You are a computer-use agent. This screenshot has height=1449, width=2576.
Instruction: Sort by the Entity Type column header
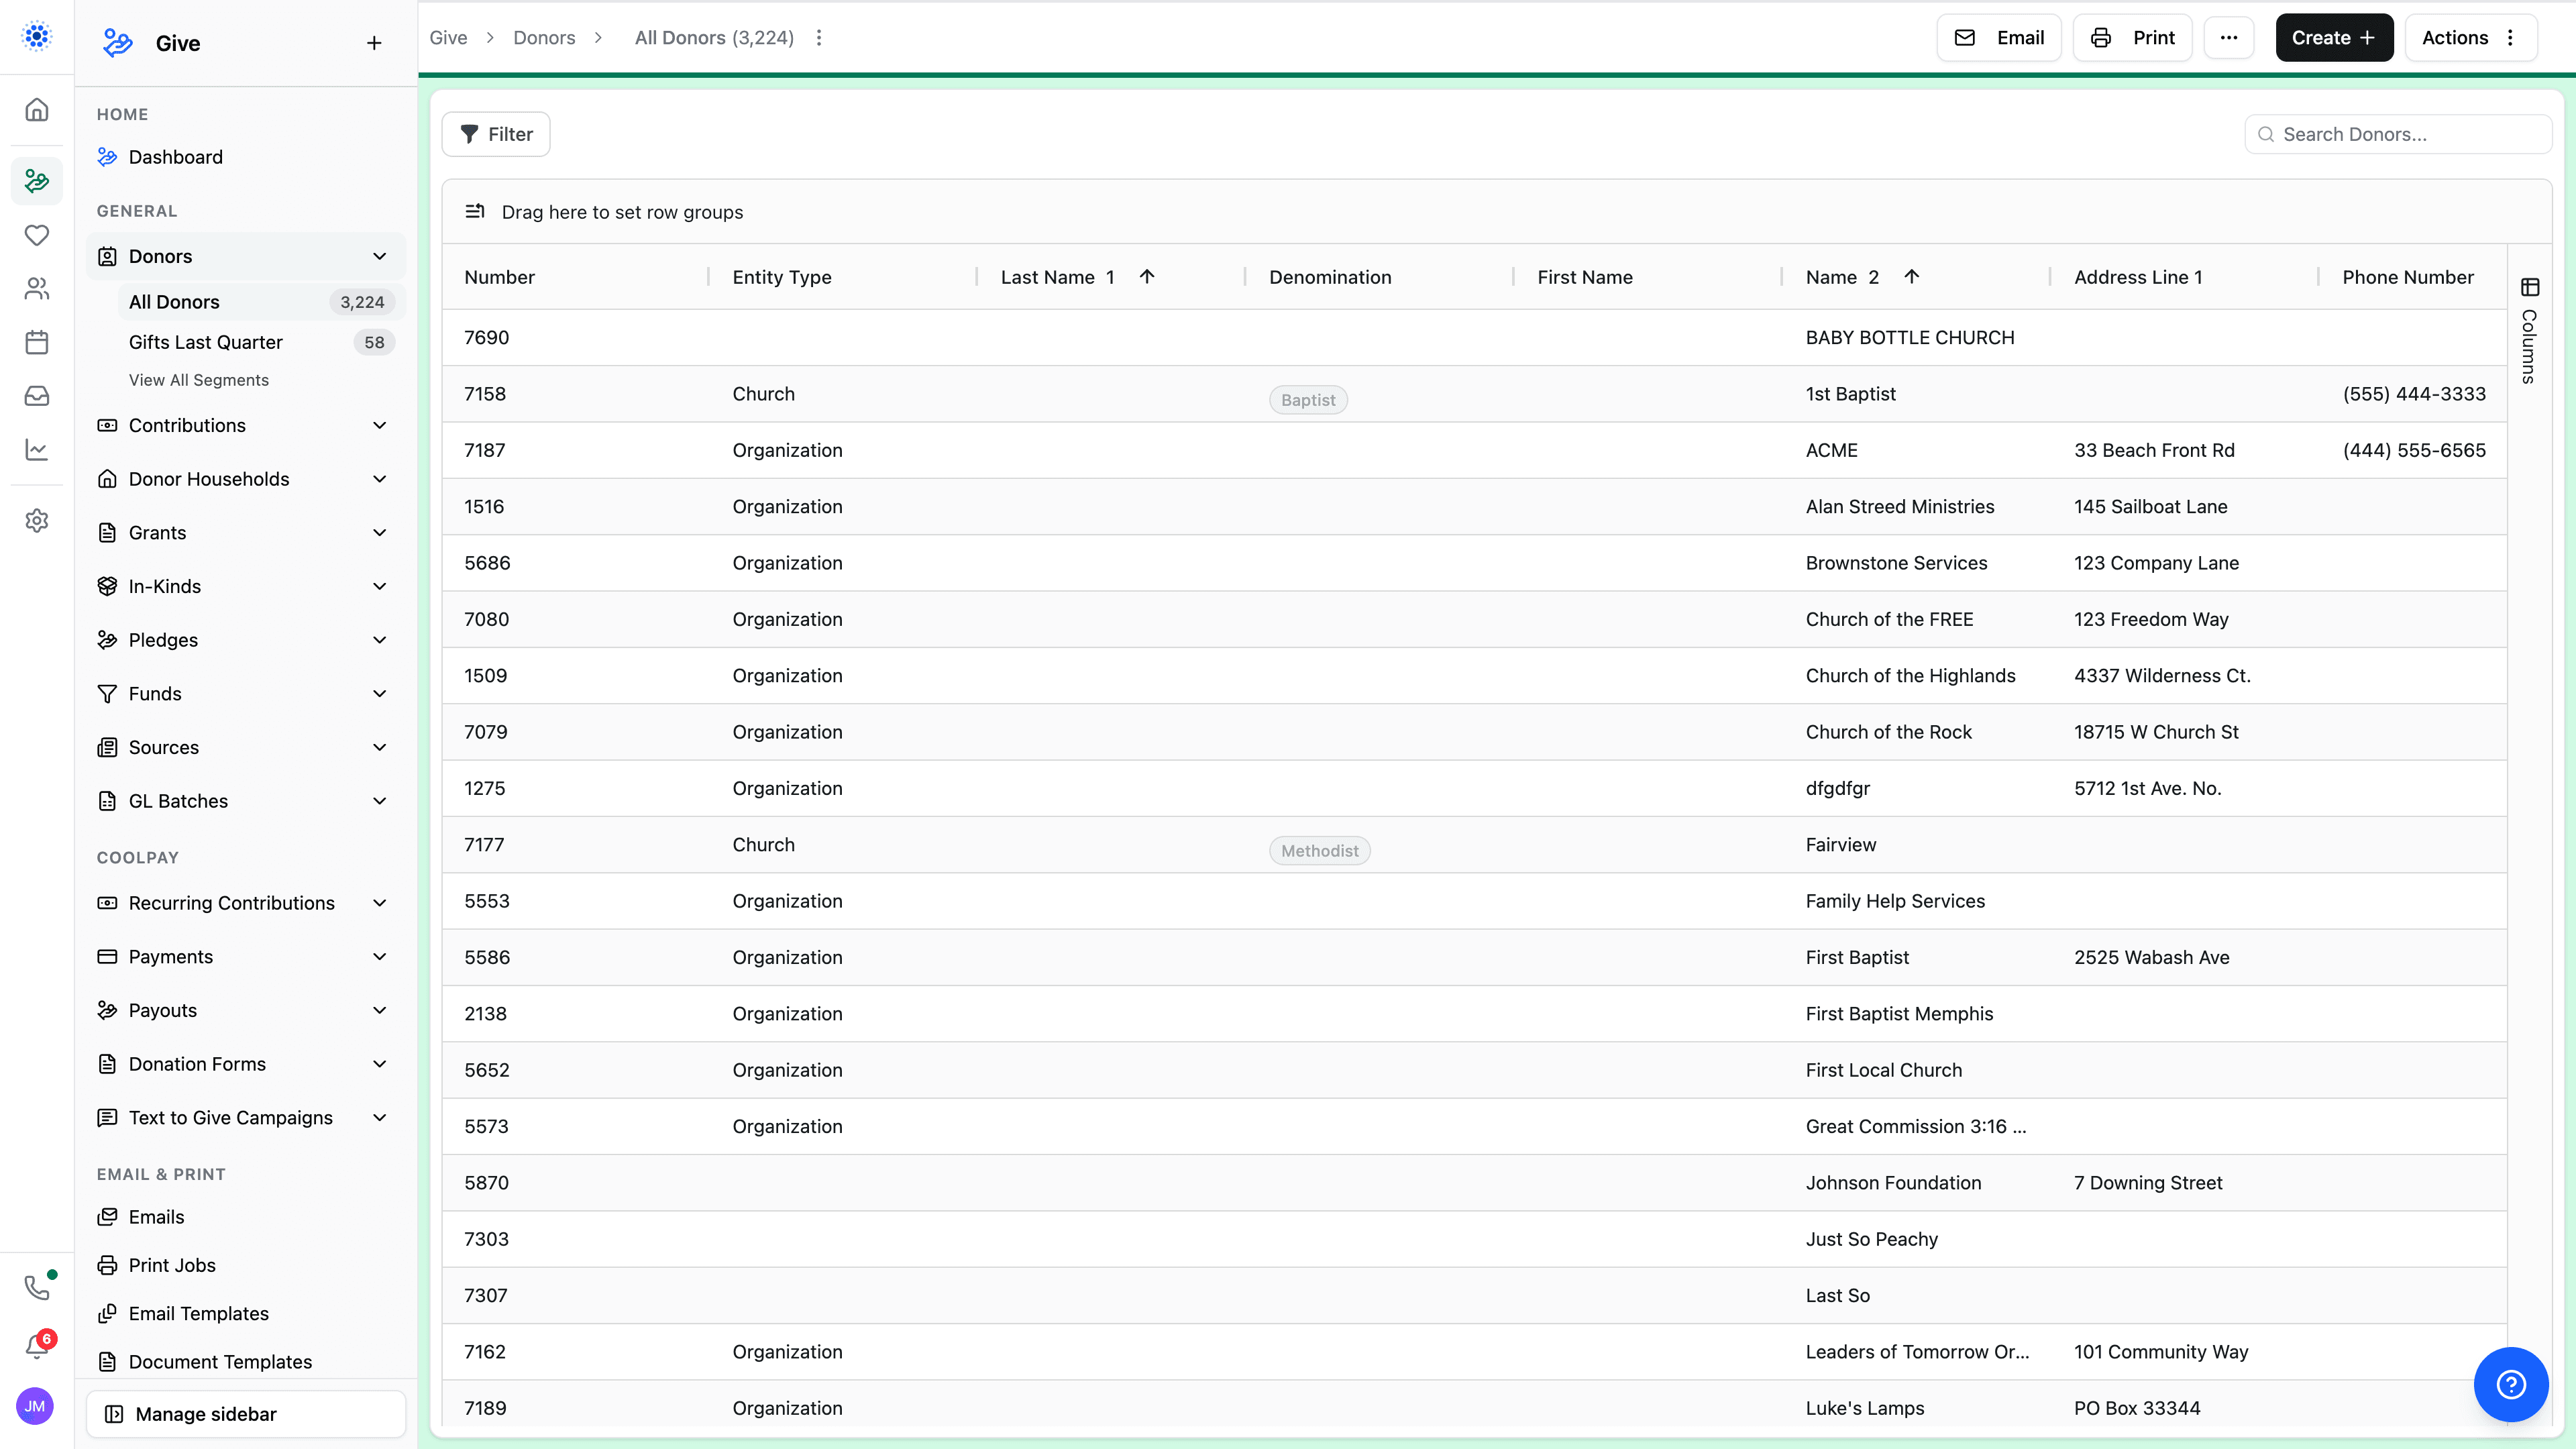[x=782, y=277]
